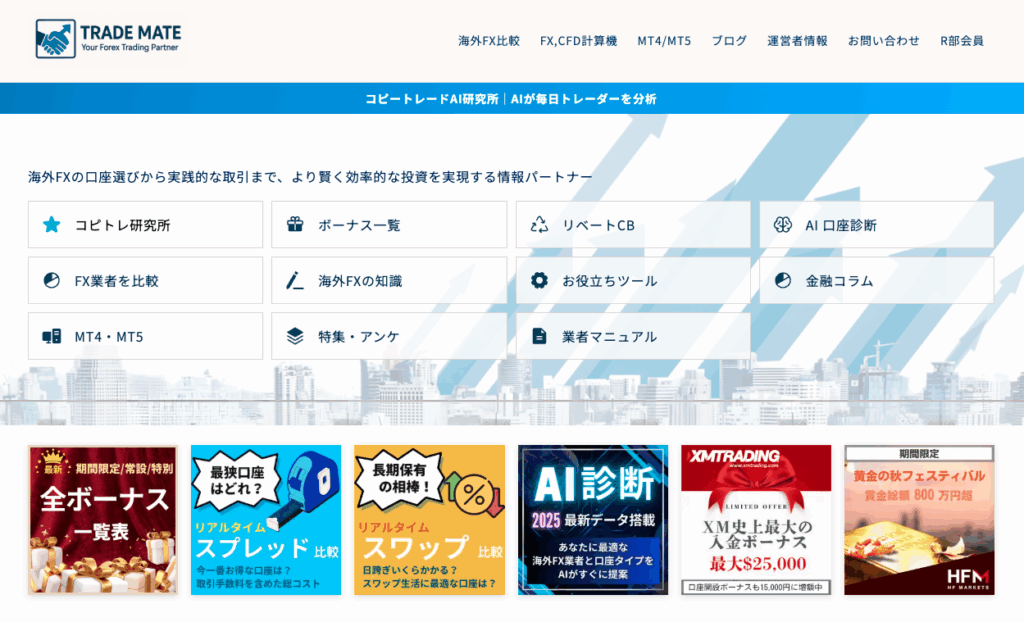This screenshot has height=622, width=1024.
Task: Click the brain icon for AI 口座診断
Action: [x=783, y=225]
